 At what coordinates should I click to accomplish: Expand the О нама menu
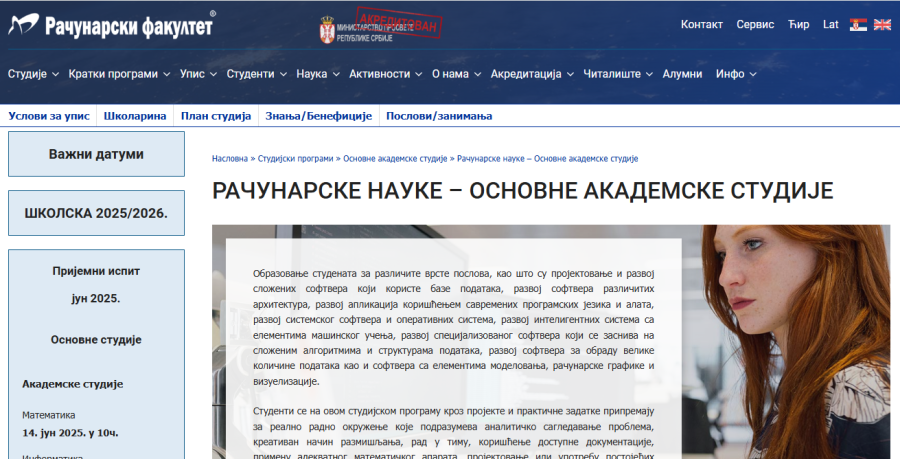coord(456,74)
